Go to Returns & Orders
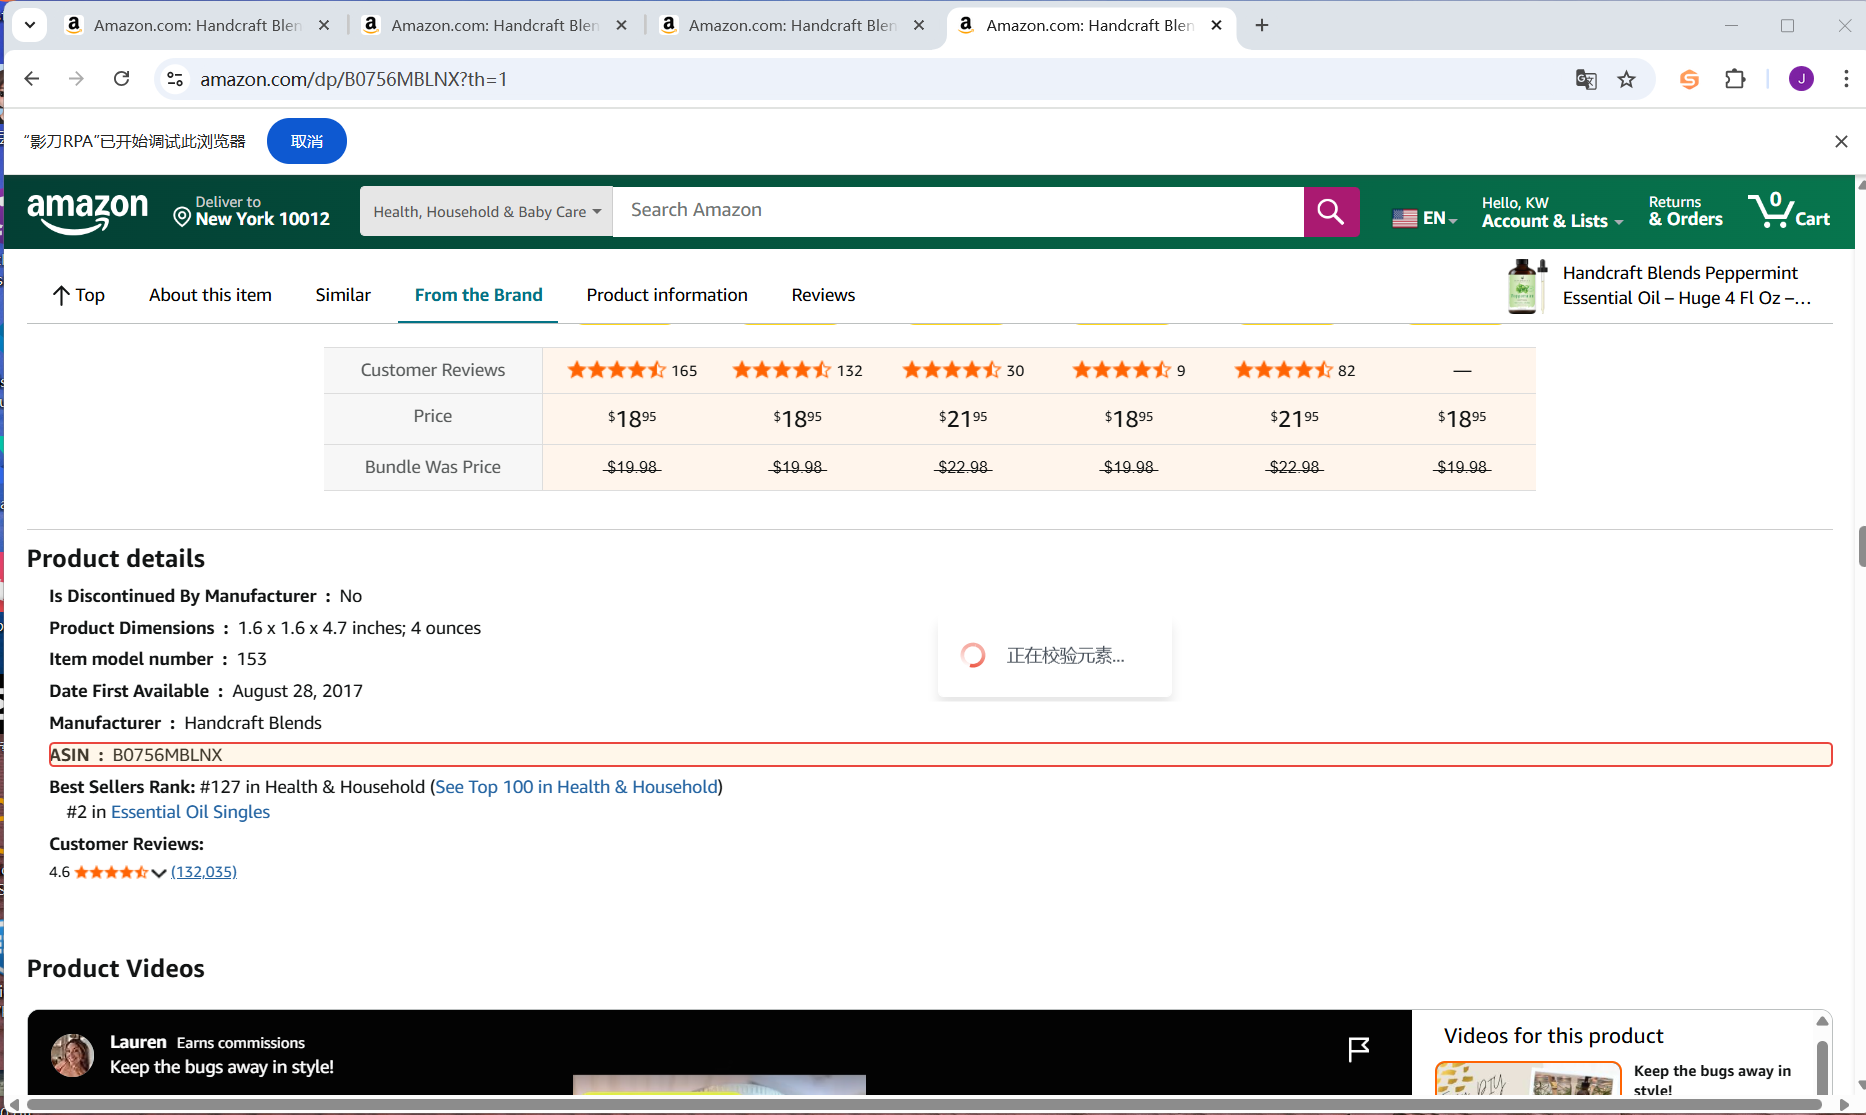 [x=1686, y=212]
